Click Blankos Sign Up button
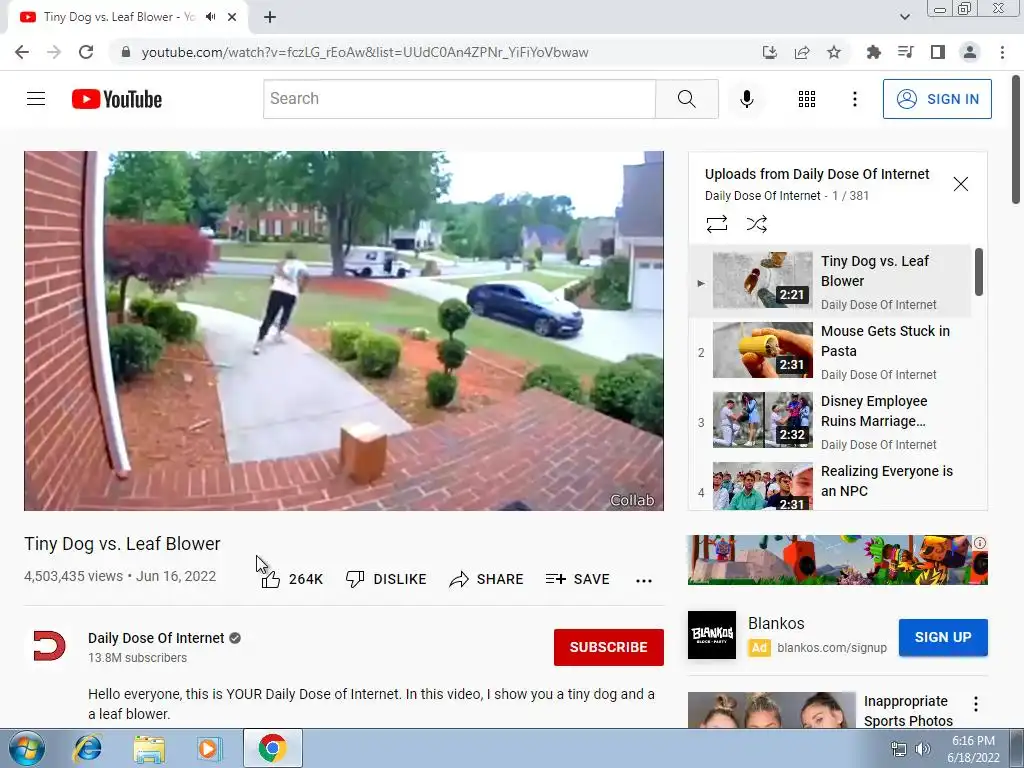1024x768 pixels. [x=942, y=637]
